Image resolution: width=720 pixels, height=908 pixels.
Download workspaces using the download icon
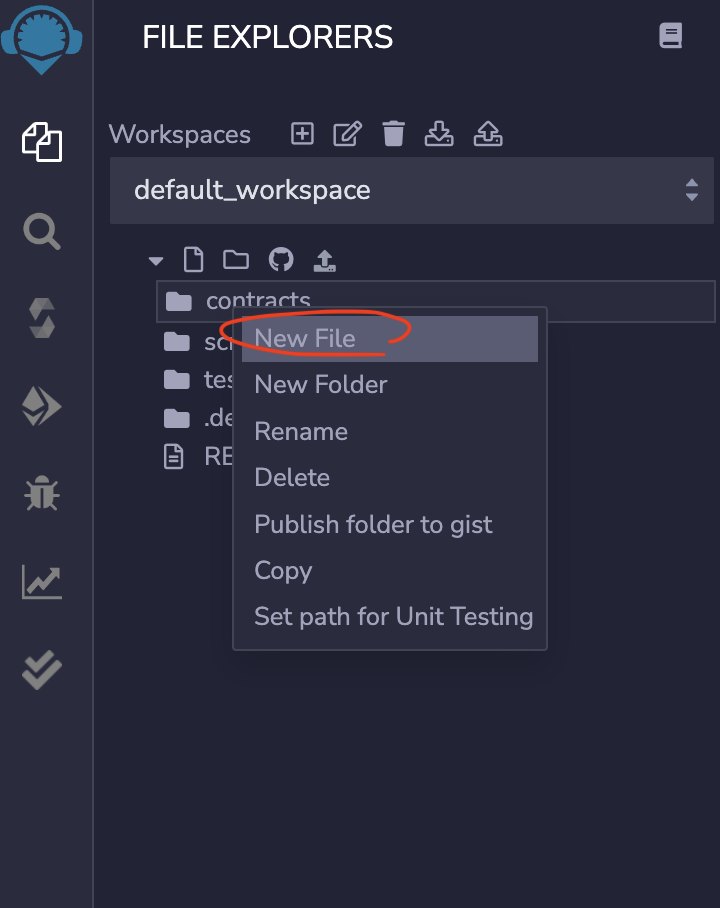[439, 134]
